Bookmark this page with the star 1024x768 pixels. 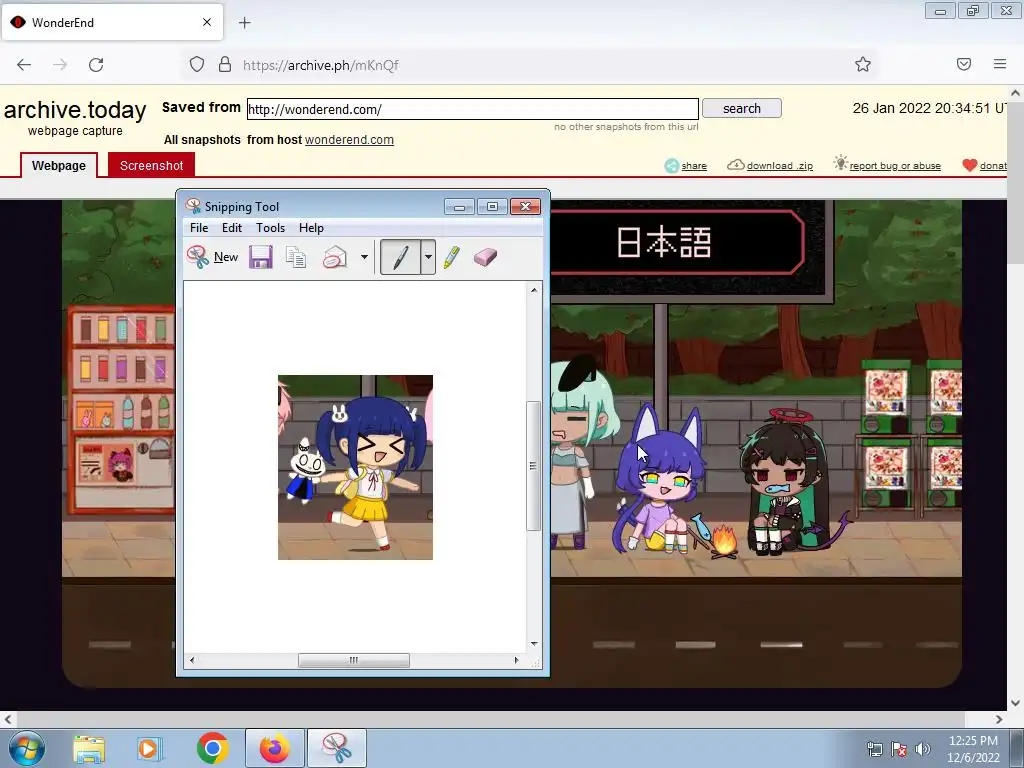[x=863, y=64]
